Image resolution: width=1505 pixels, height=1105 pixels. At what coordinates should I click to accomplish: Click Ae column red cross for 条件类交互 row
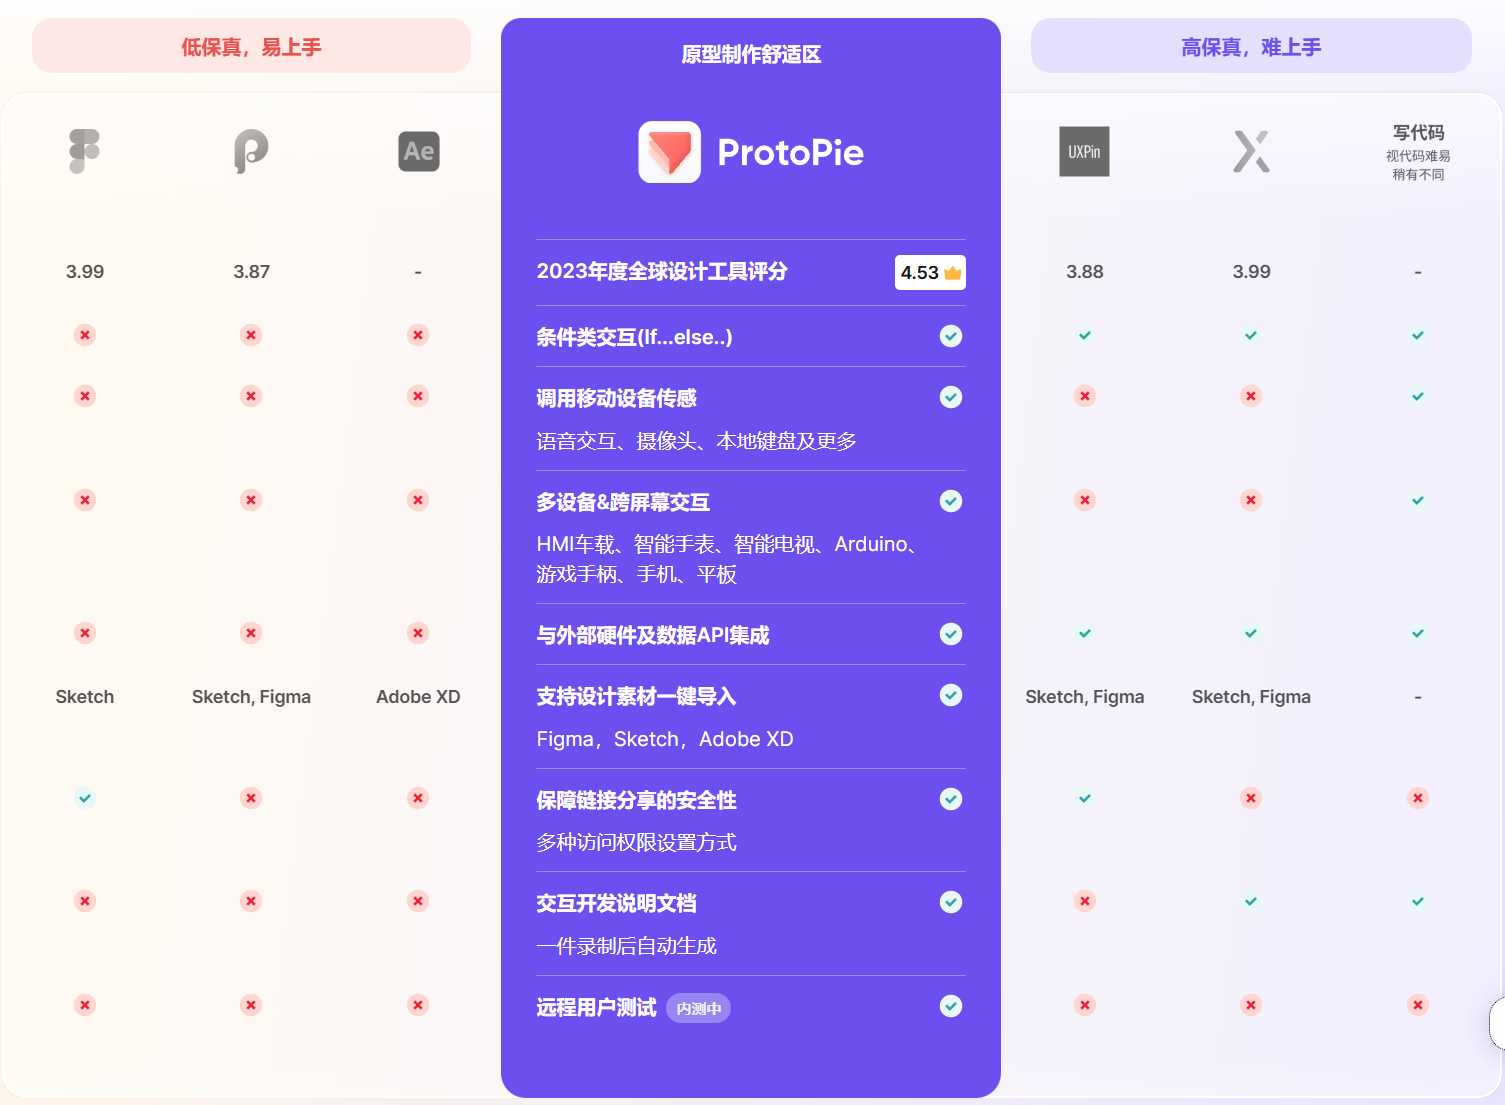[x=418, y=335]
